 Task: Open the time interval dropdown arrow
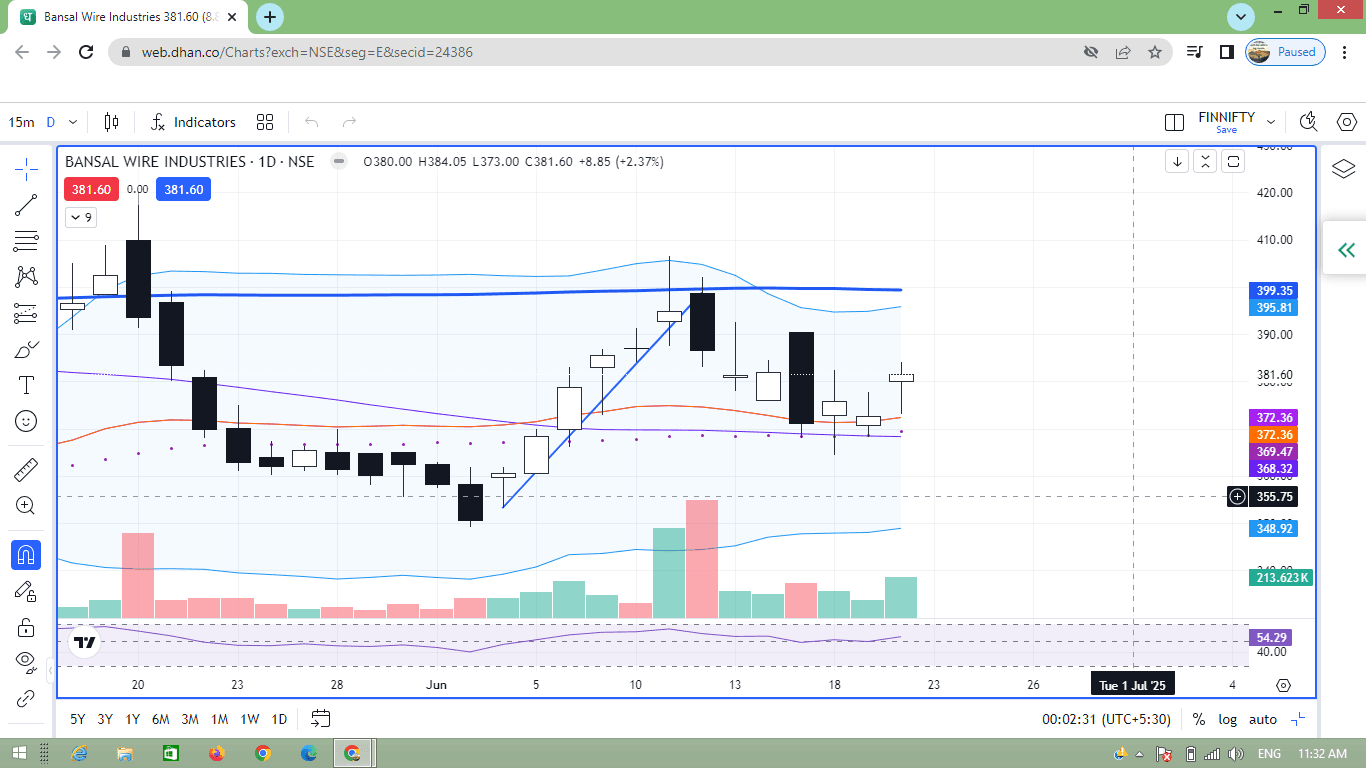[73, 122]
